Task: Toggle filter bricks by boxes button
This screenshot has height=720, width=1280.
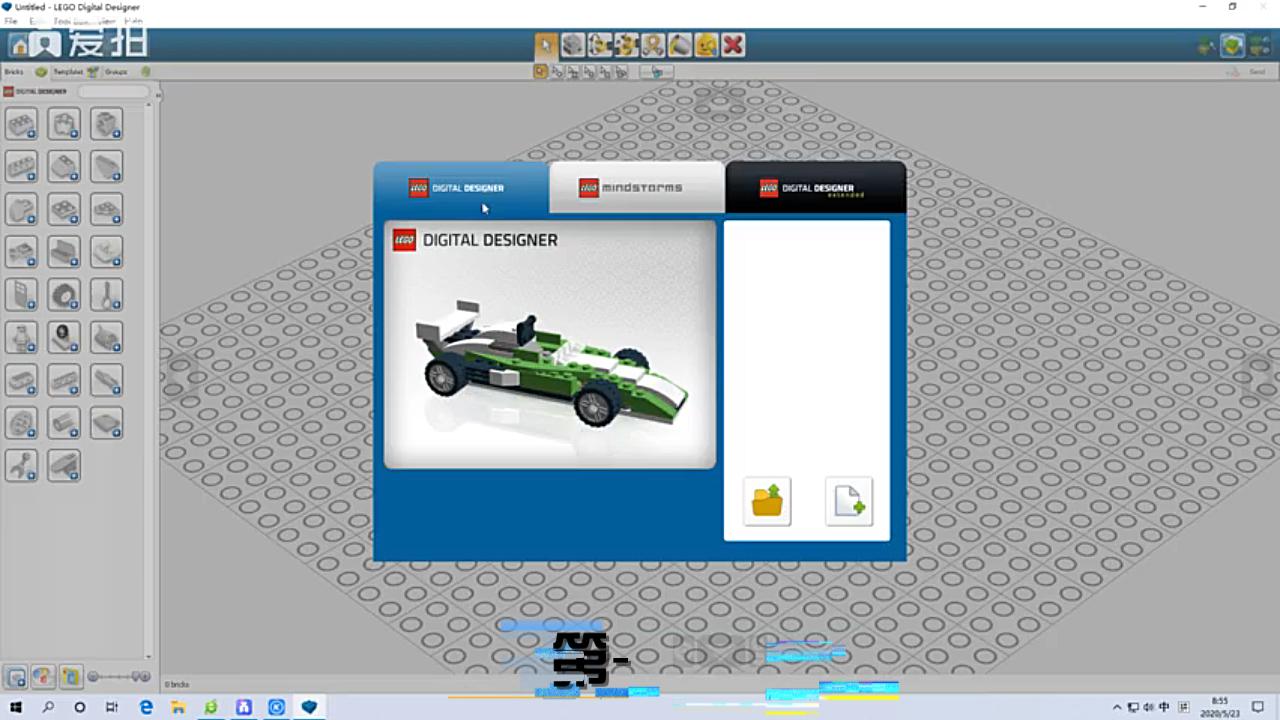Action: click(16, 677)
